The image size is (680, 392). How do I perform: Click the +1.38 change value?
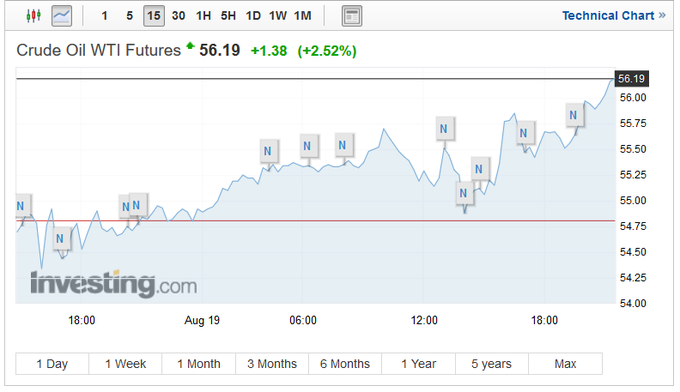click(x=269, y=51)
